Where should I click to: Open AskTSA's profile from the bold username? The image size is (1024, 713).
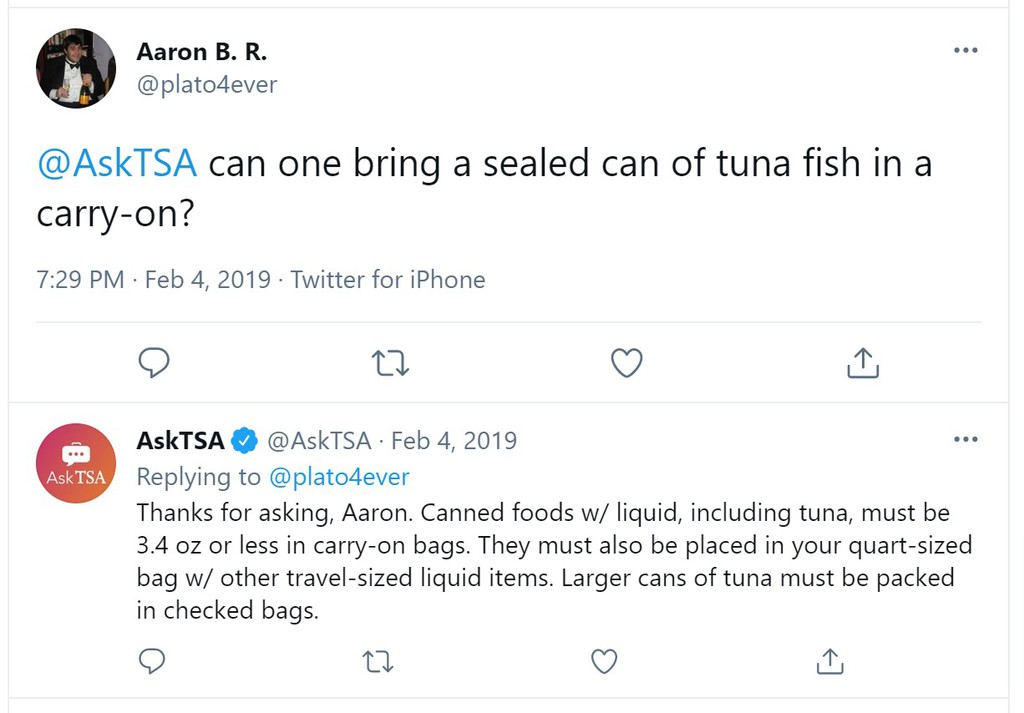[179, 440]
